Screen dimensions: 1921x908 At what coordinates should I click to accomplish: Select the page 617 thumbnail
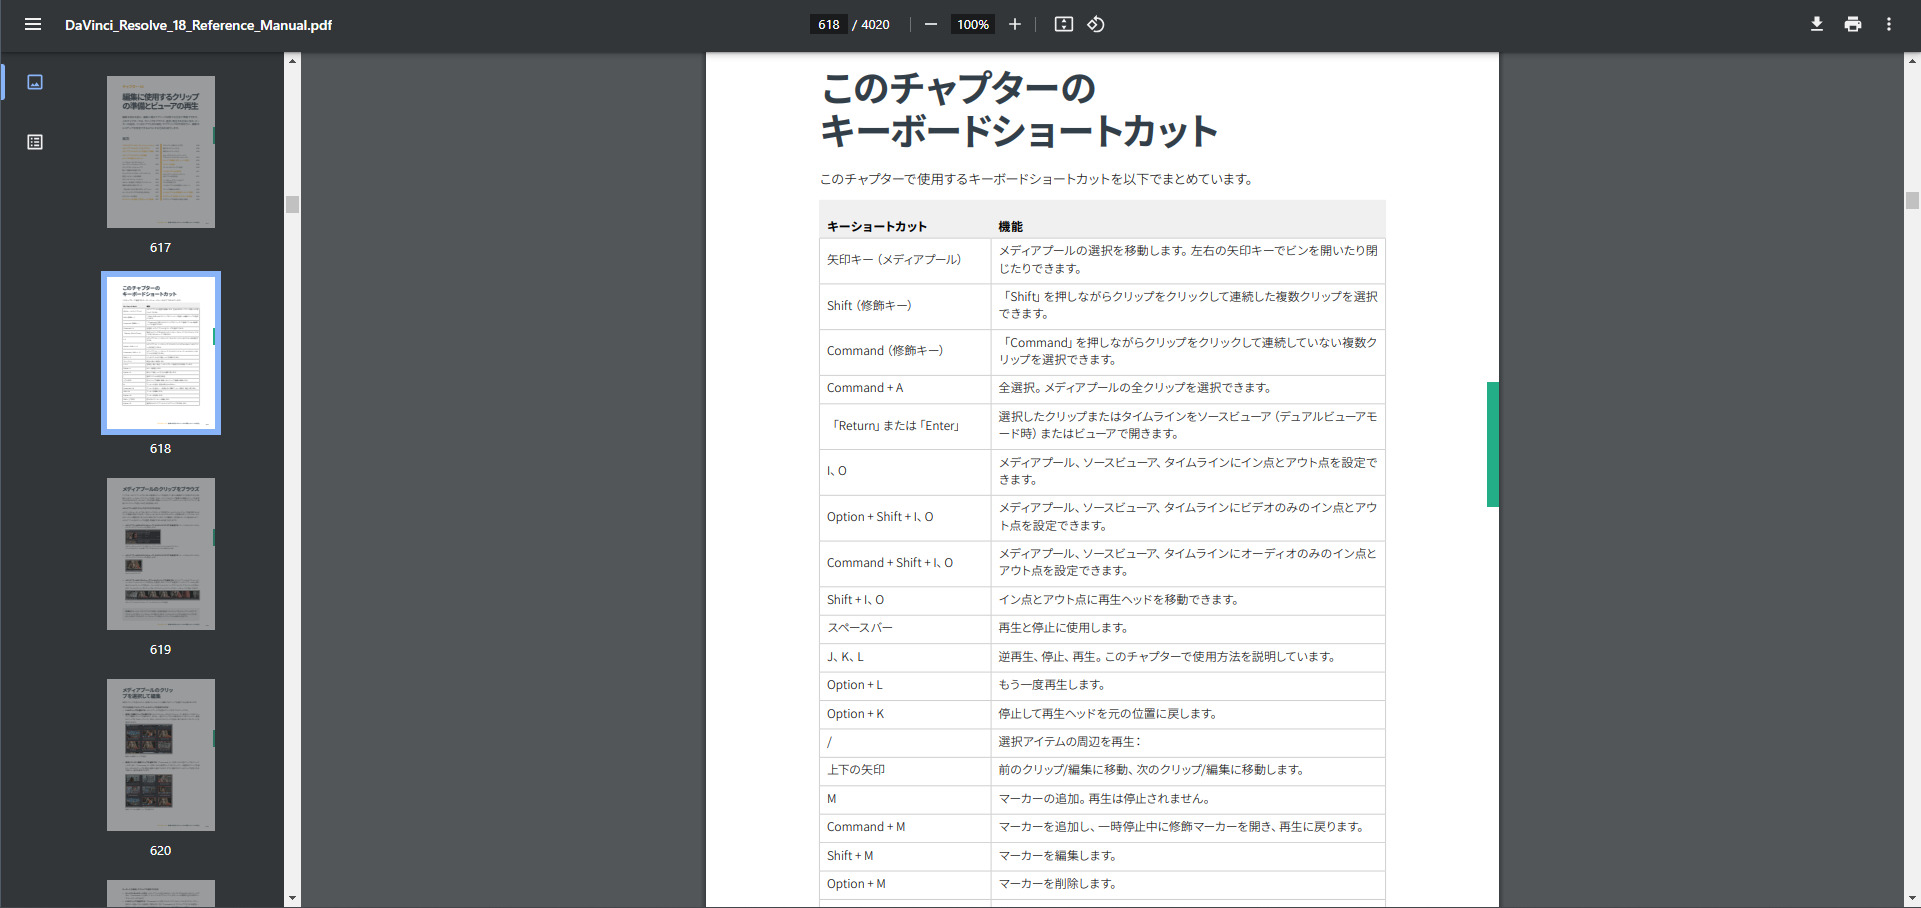point(160,151)
